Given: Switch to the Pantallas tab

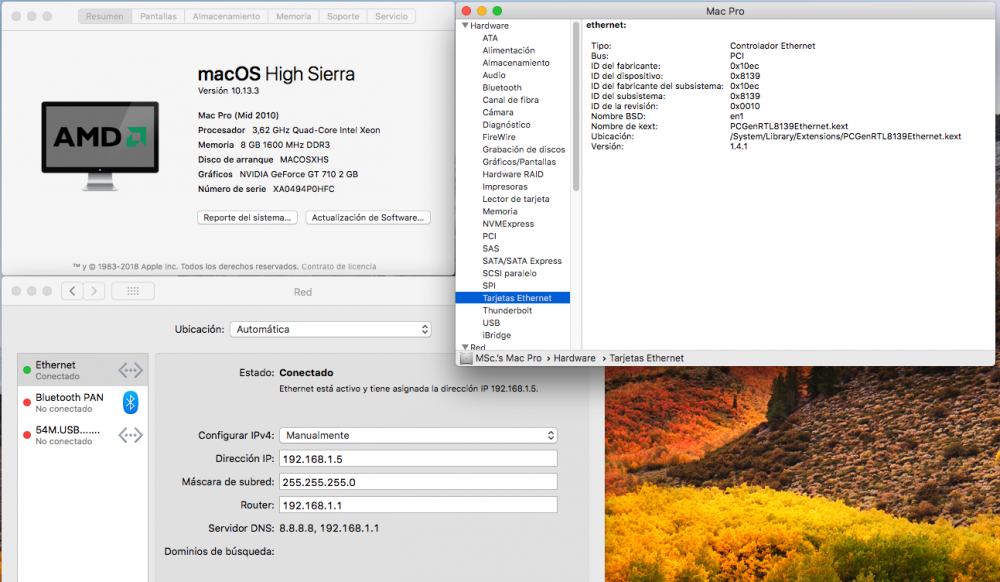Looking at the screenshot, I should pyautogui.click(x=158, y=16).
